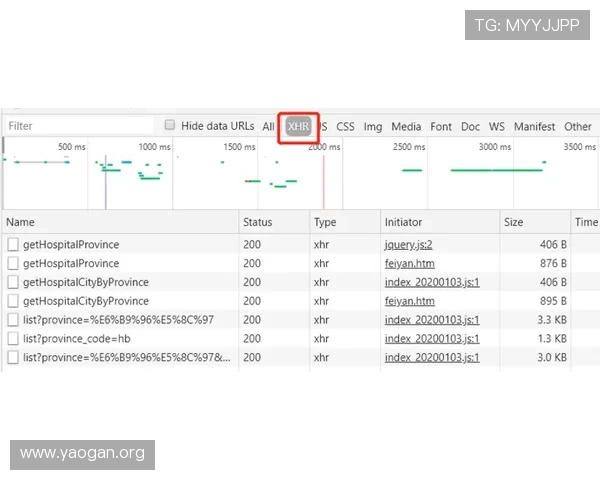Select the All filter type
Viewport: 600px width, 480px height.
(x=268, y=127)
